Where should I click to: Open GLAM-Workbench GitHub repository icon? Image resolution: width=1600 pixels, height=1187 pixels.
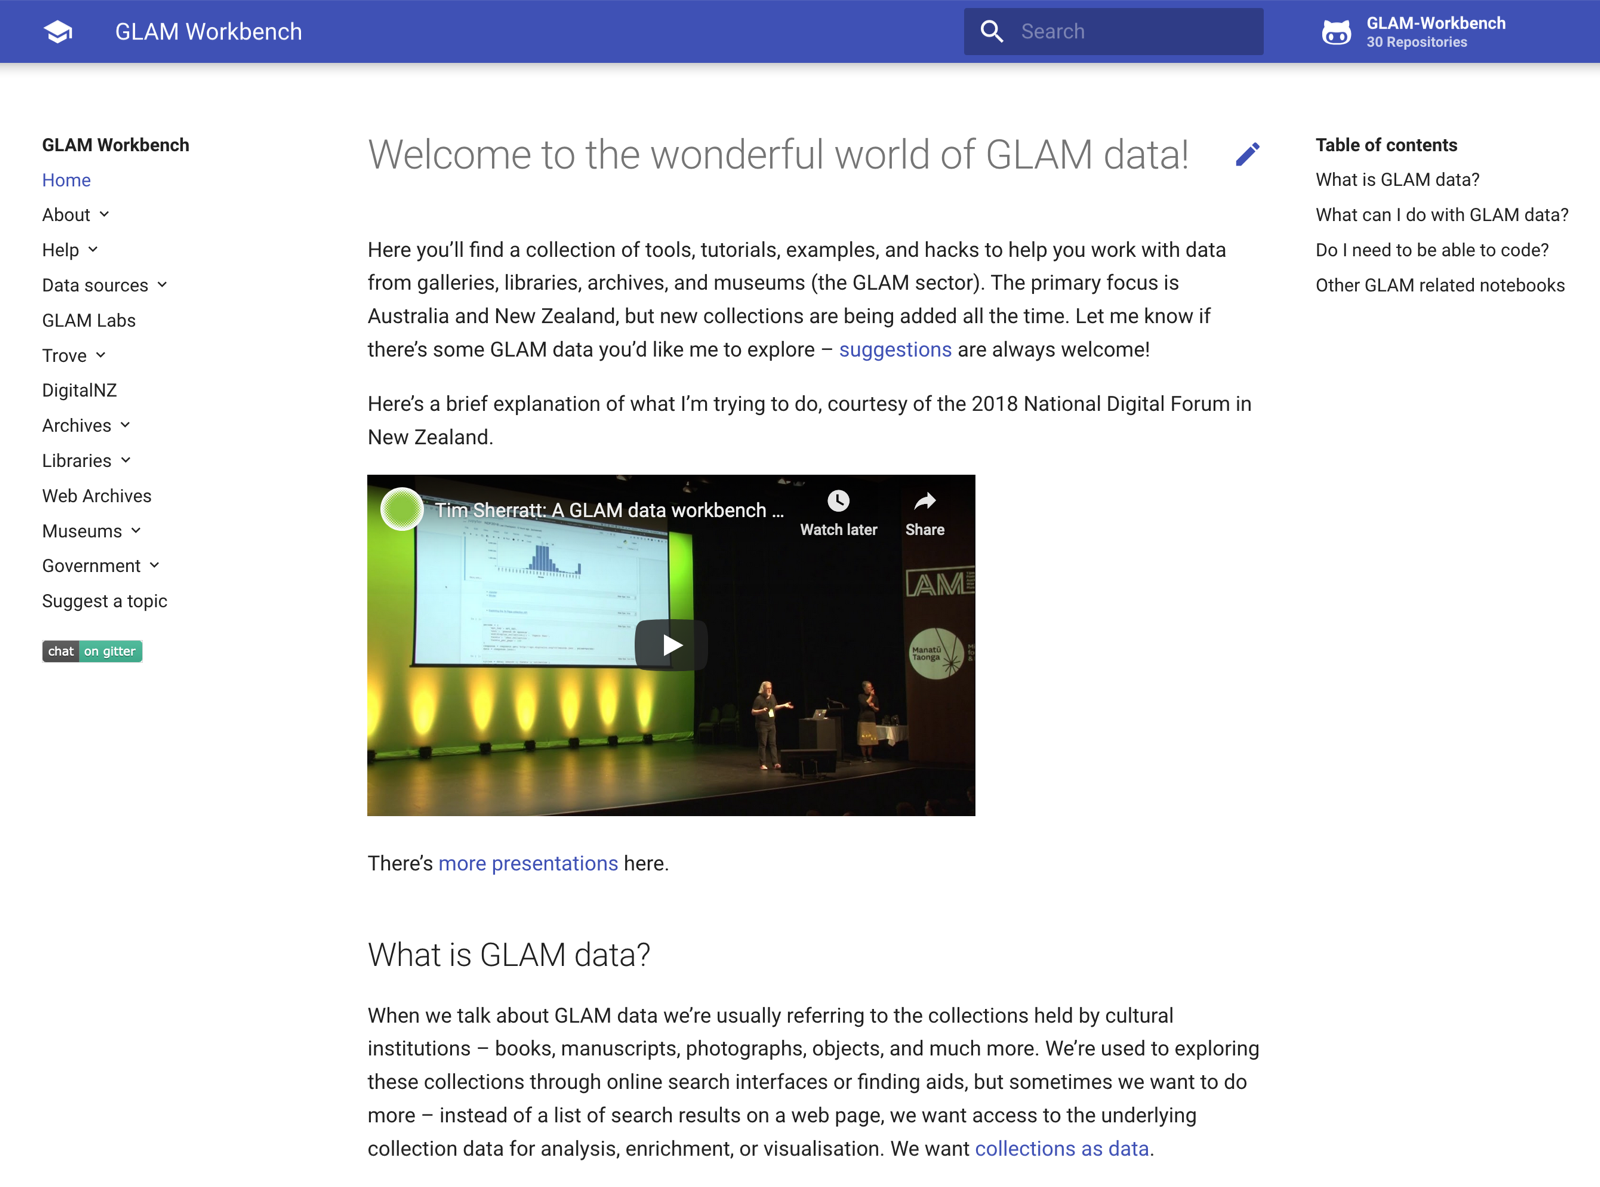1336,32
